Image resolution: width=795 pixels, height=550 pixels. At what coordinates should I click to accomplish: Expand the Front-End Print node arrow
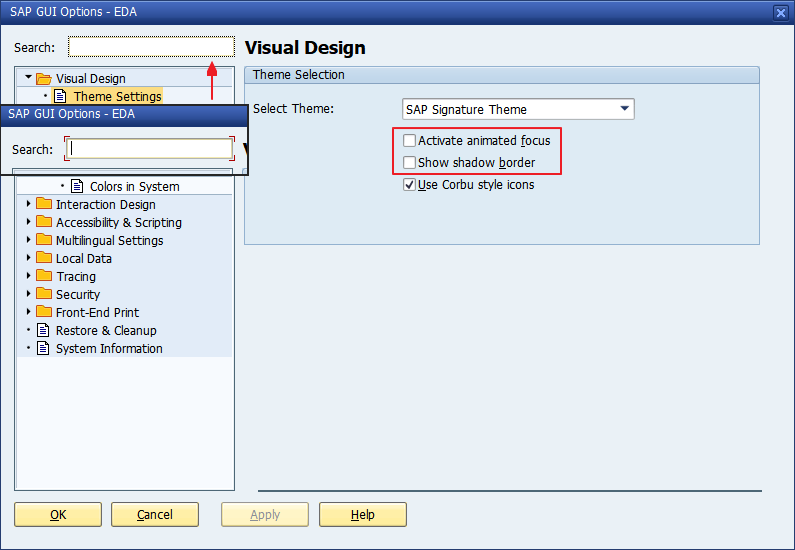28,312
